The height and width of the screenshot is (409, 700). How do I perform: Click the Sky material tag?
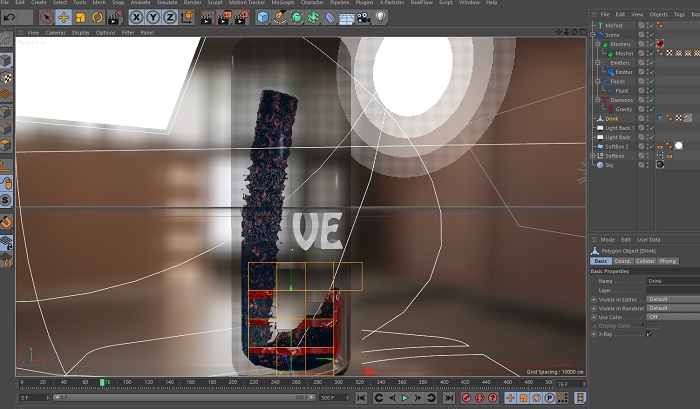coord(660,165)
